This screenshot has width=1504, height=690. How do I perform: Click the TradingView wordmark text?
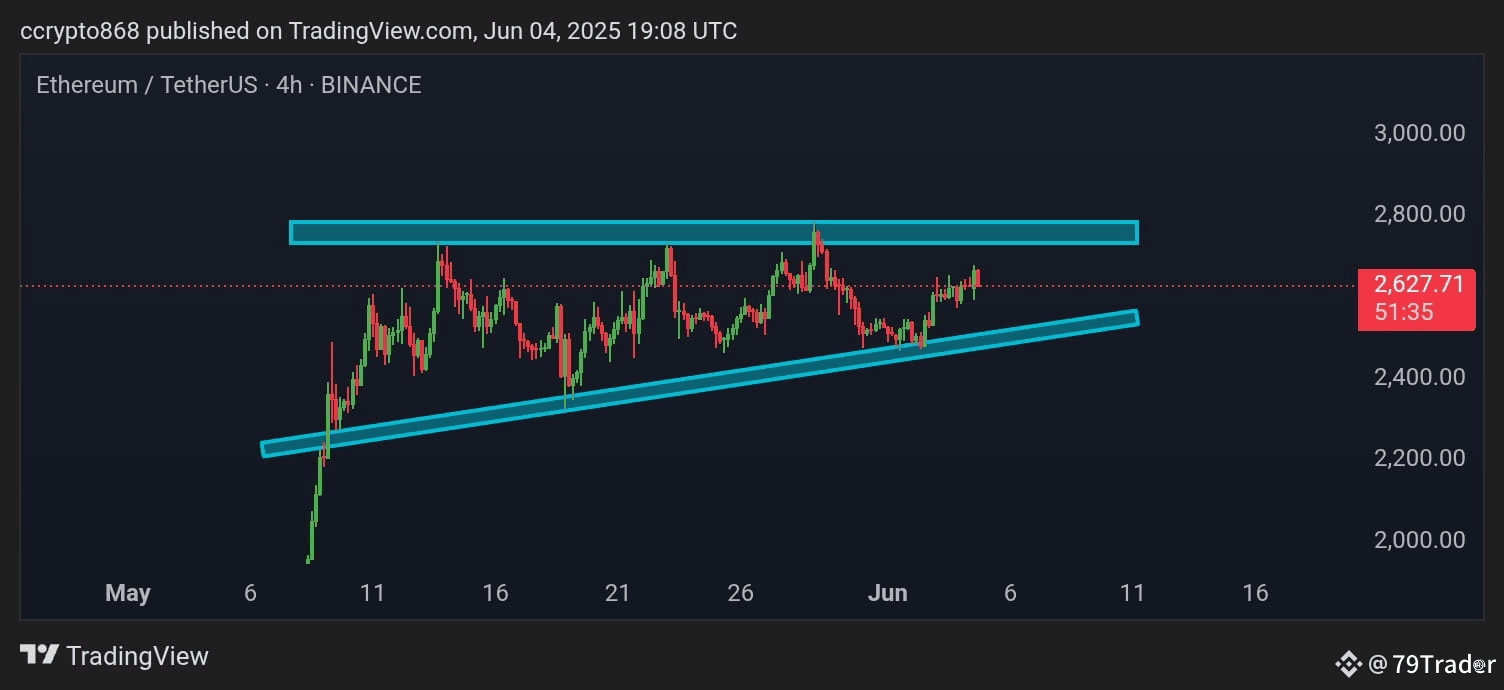138,656
